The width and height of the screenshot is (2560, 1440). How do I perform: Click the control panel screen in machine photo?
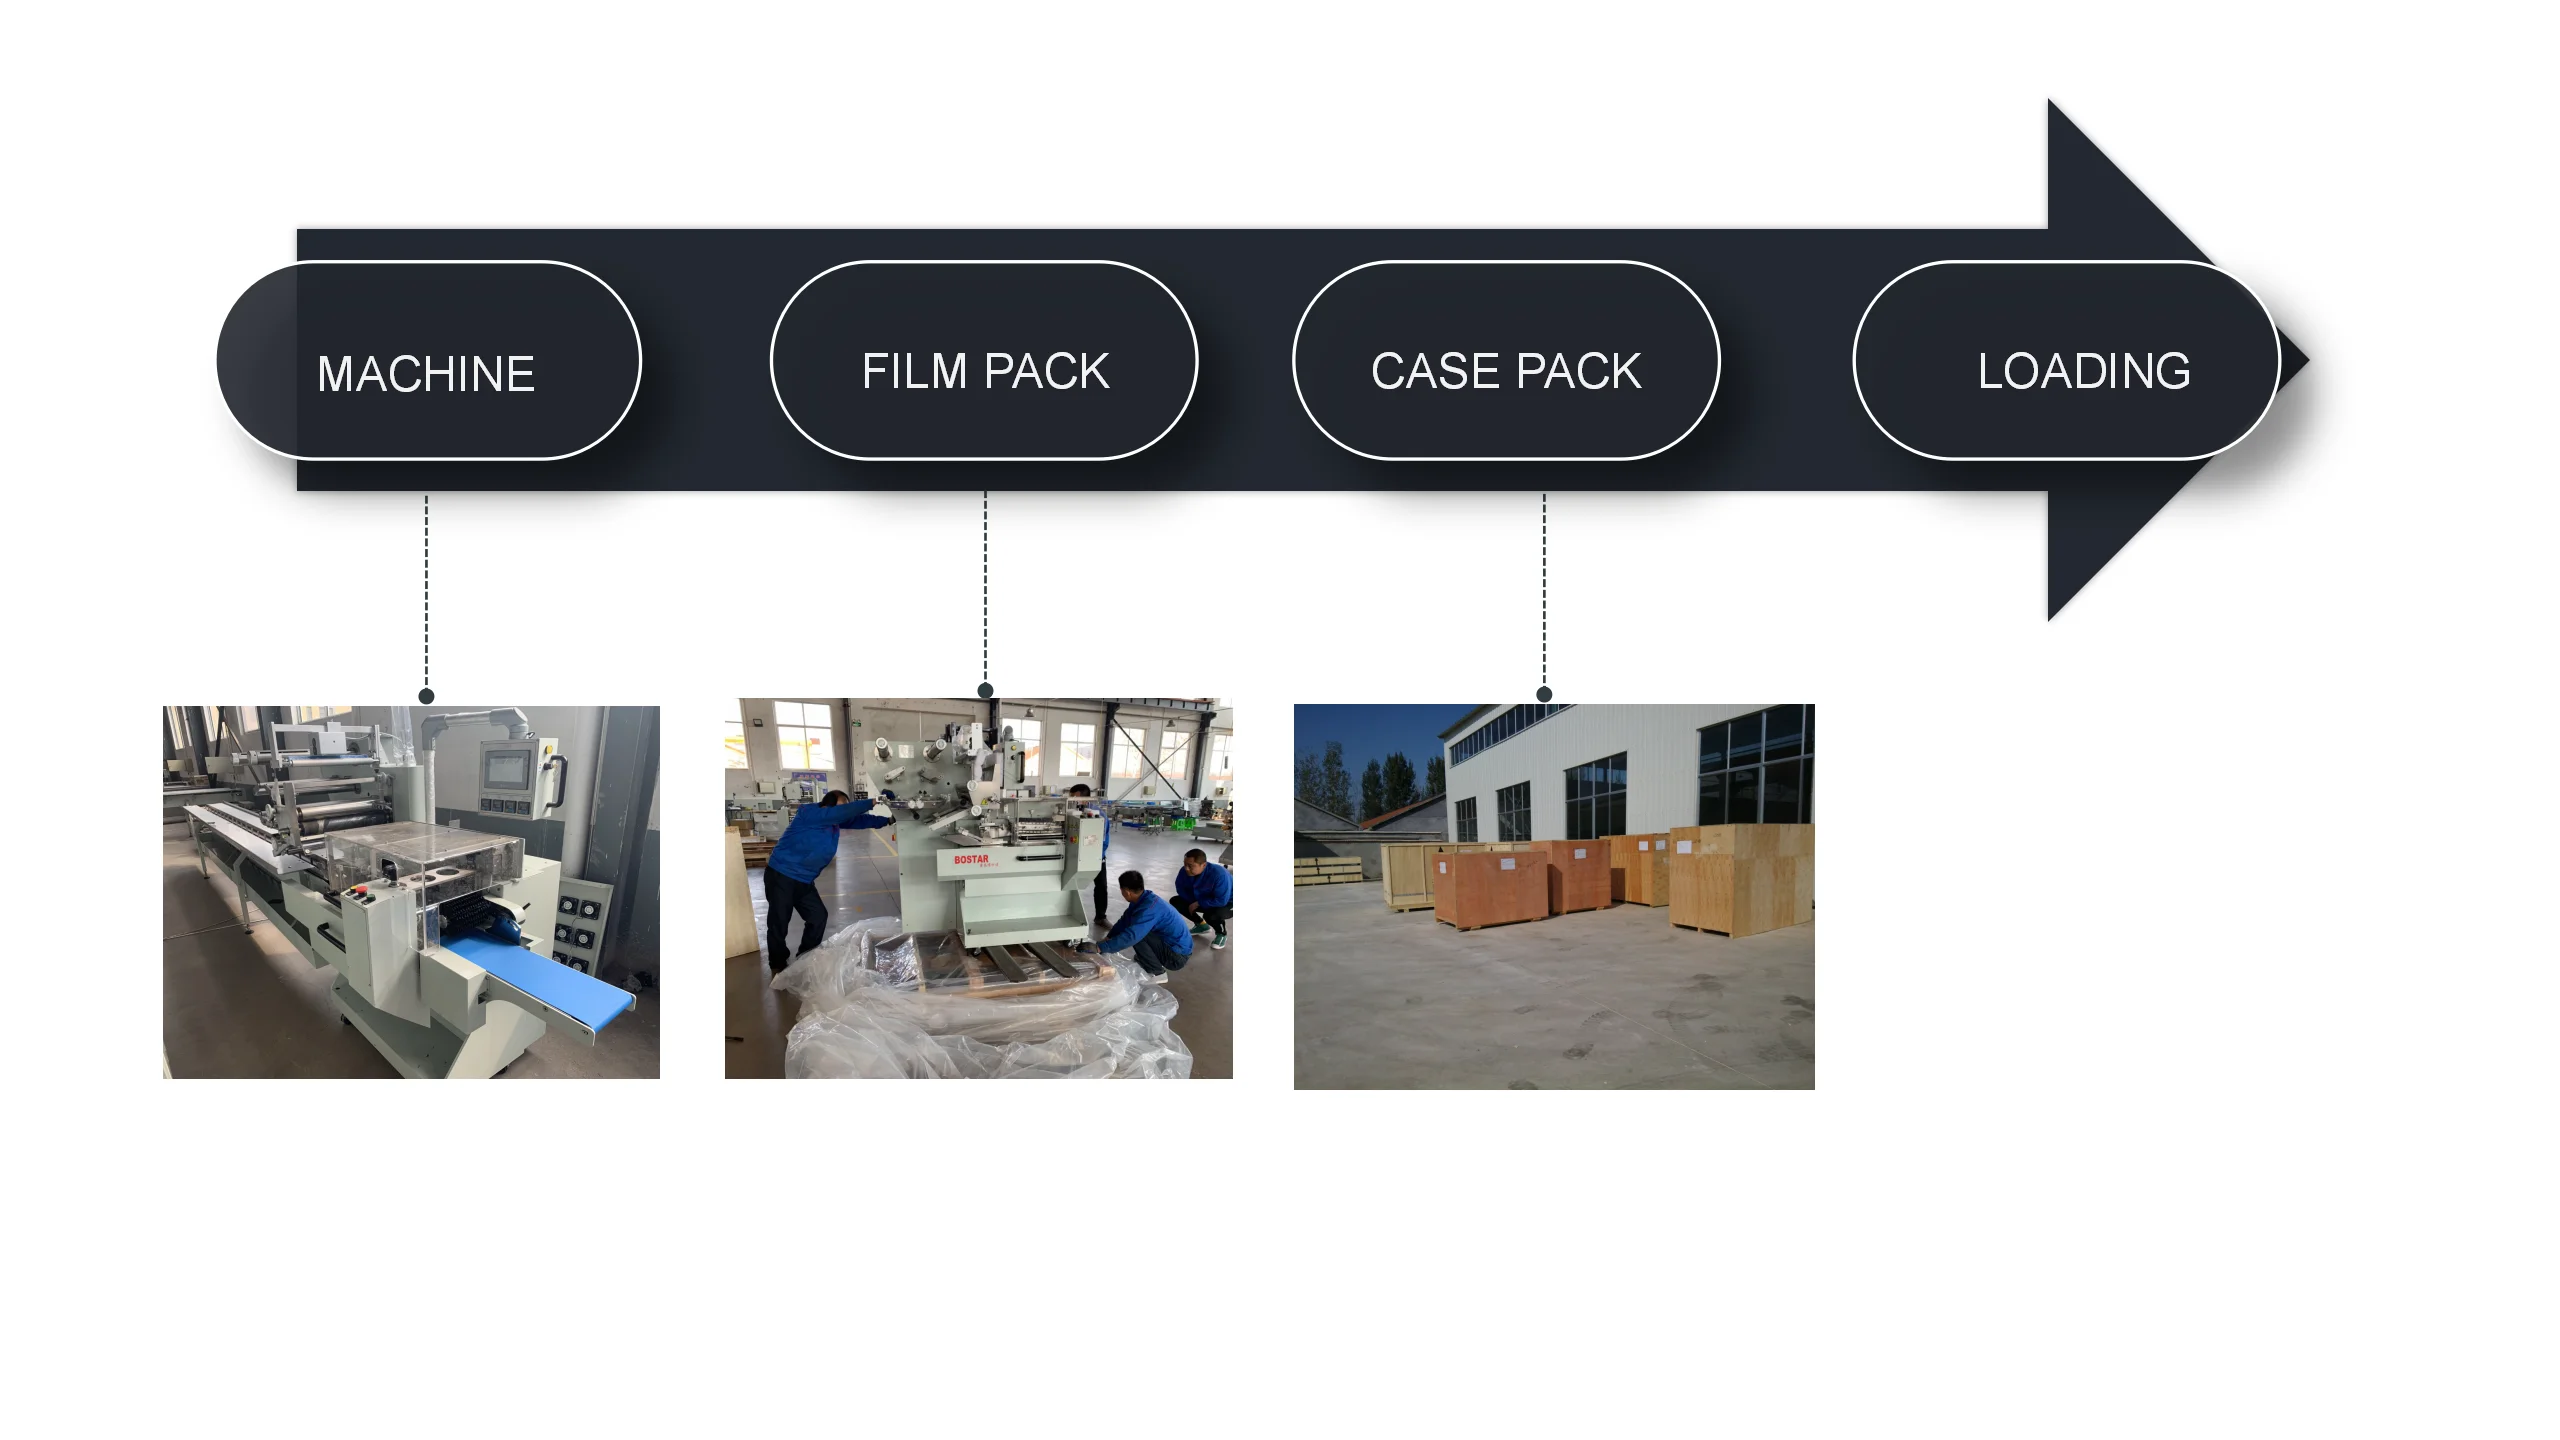[506, 770]
